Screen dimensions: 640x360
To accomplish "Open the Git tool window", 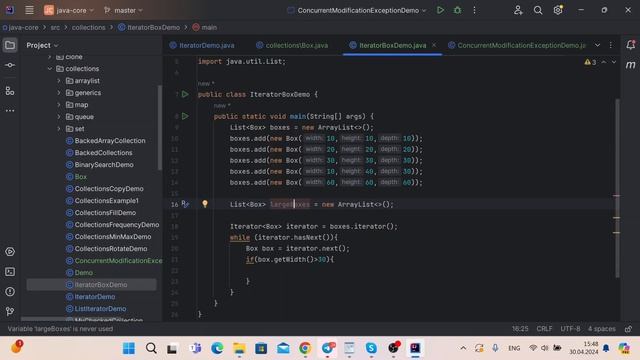I will [x=10, y=311].
